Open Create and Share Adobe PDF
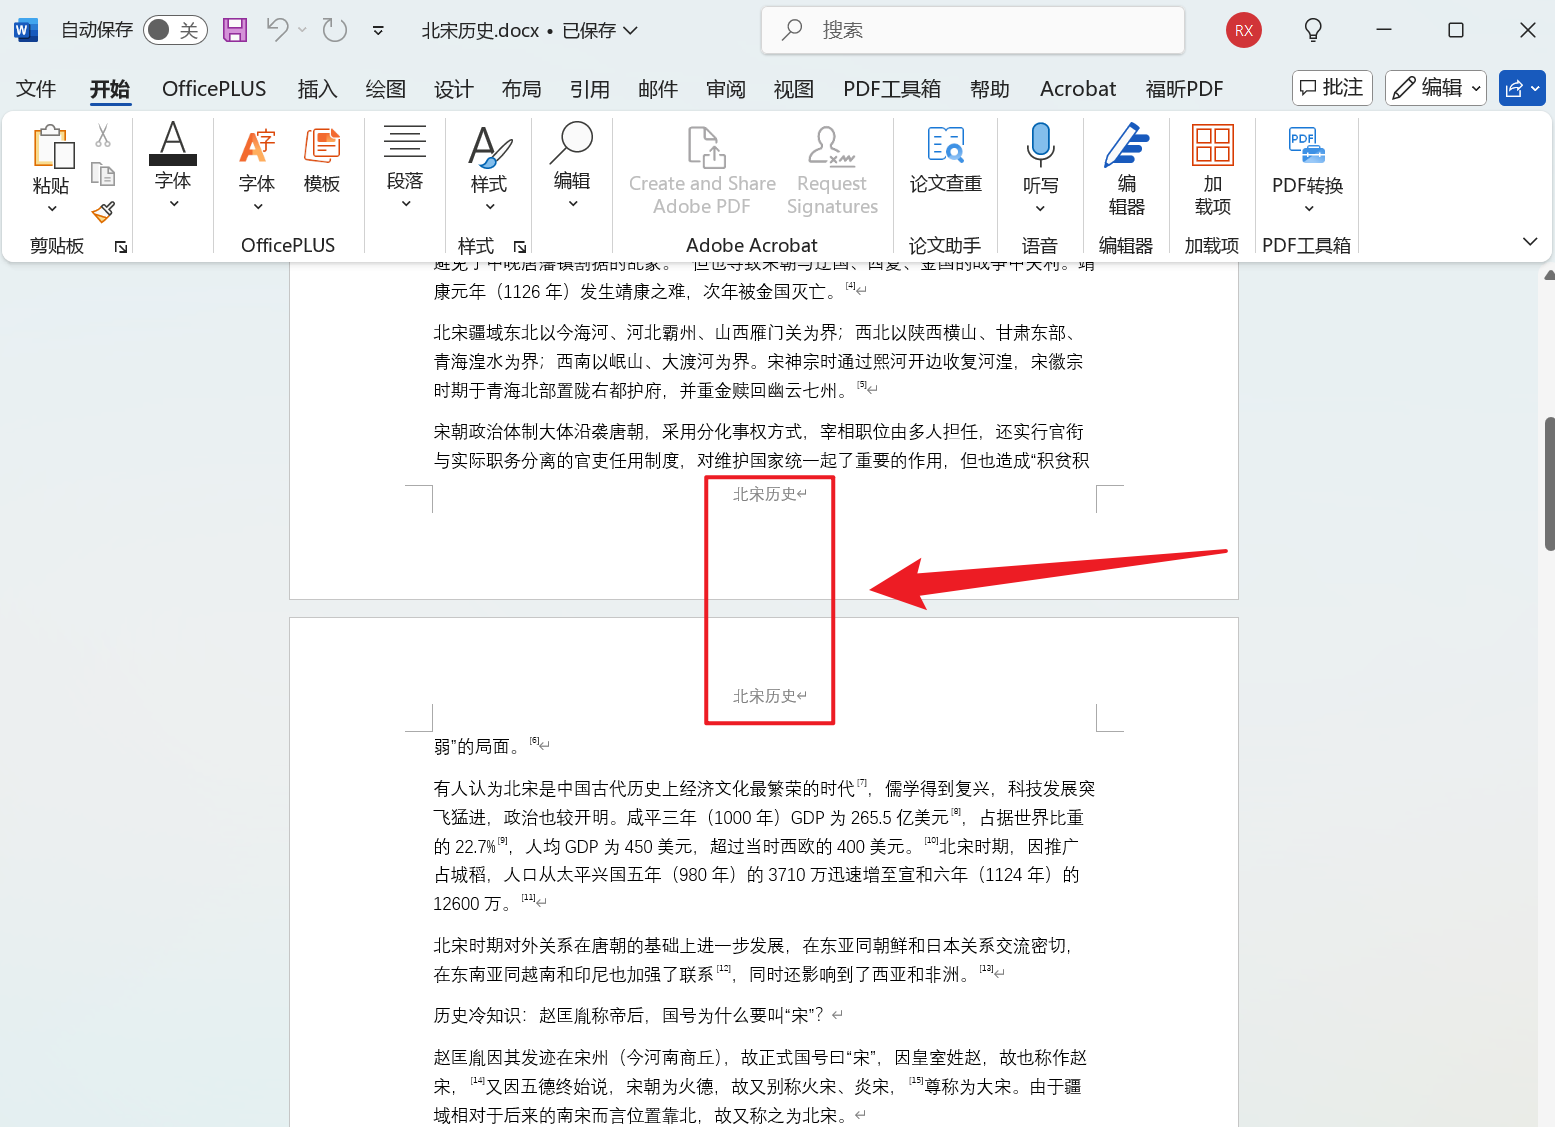1555x1127 pixels. [x=701, y=170]
